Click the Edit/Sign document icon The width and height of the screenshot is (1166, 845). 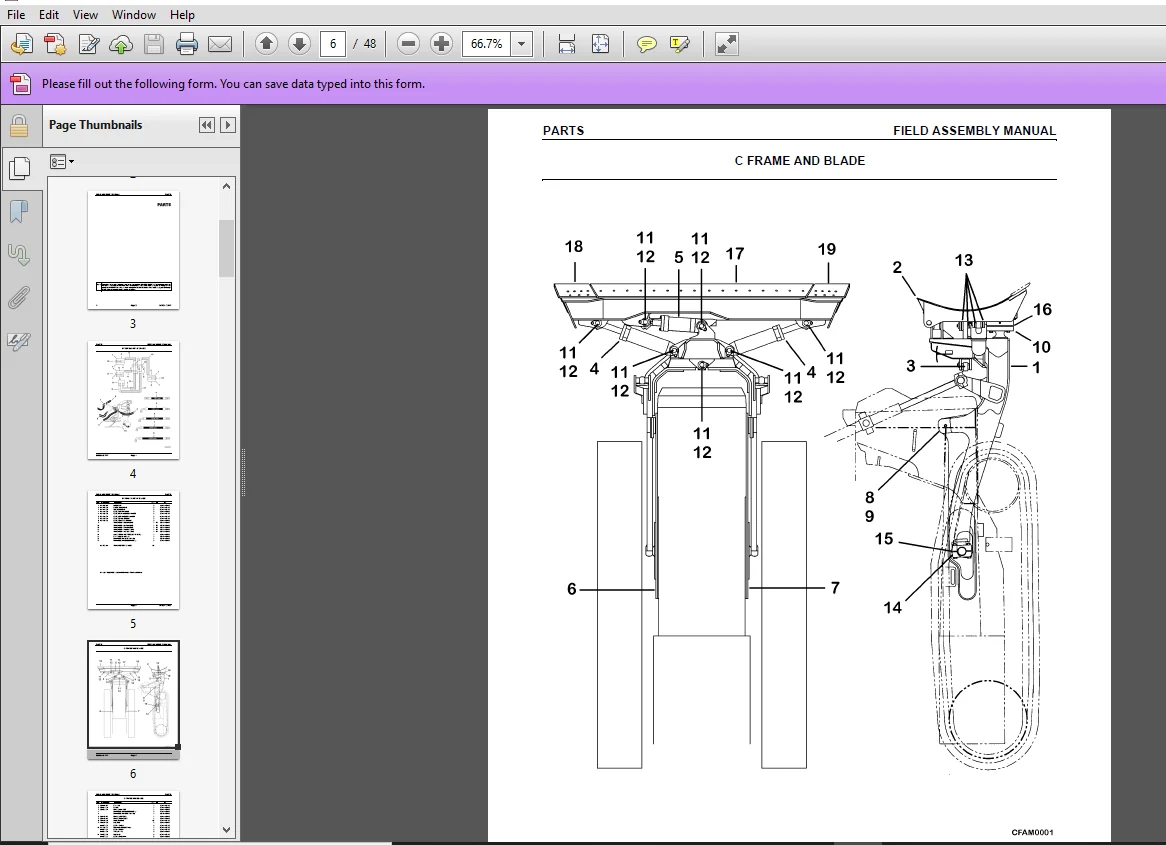coord(88,45)
